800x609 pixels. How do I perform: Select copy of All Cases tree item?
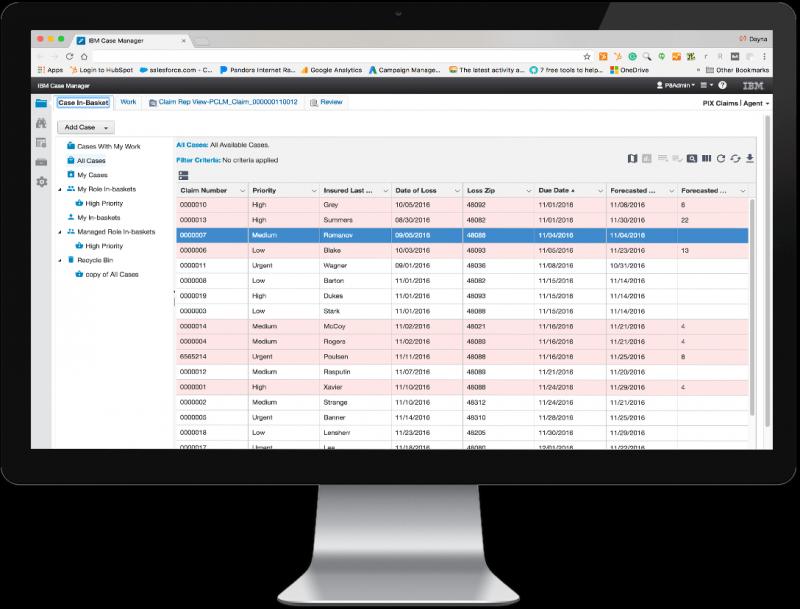pyautogui.click(x=107, y=274)
